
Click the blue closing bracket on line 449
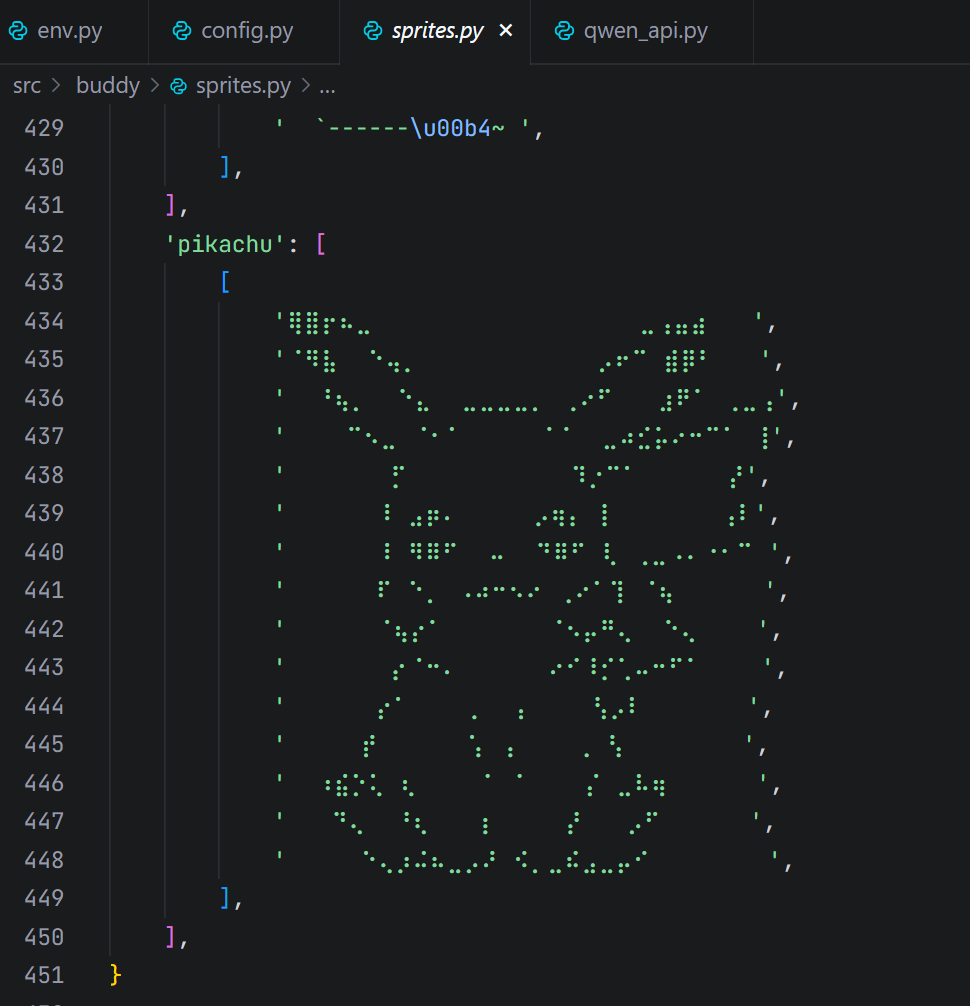225,898
